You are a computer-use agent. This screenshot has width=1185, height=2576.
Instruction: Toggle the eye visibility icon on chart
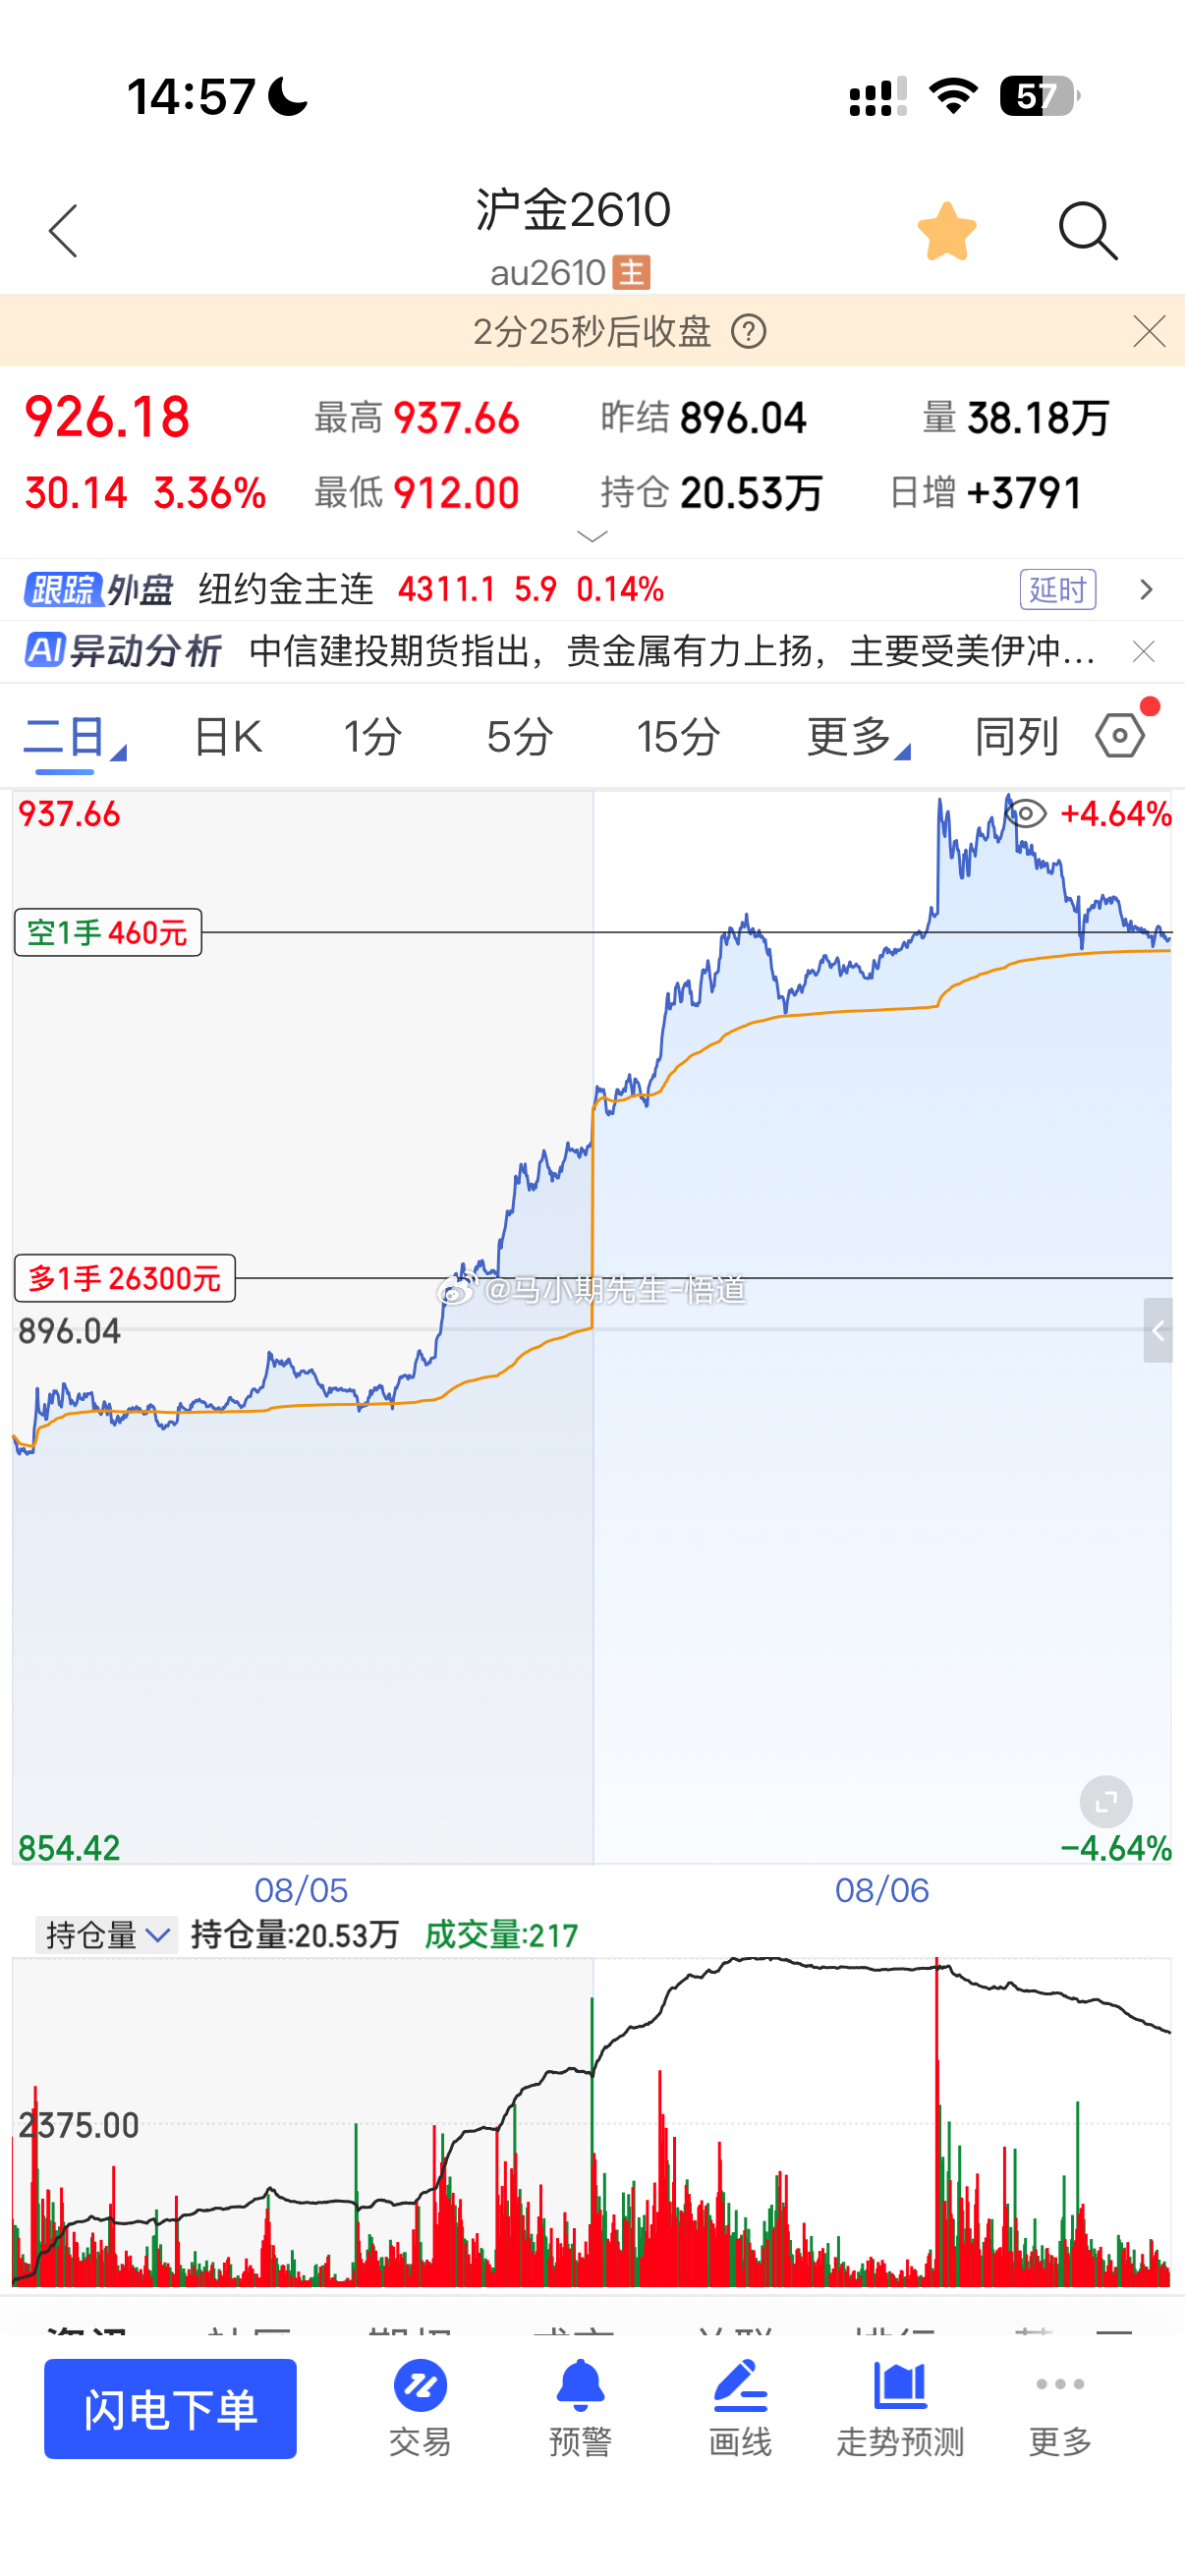pyautogui.click(x=1025, y=813)
